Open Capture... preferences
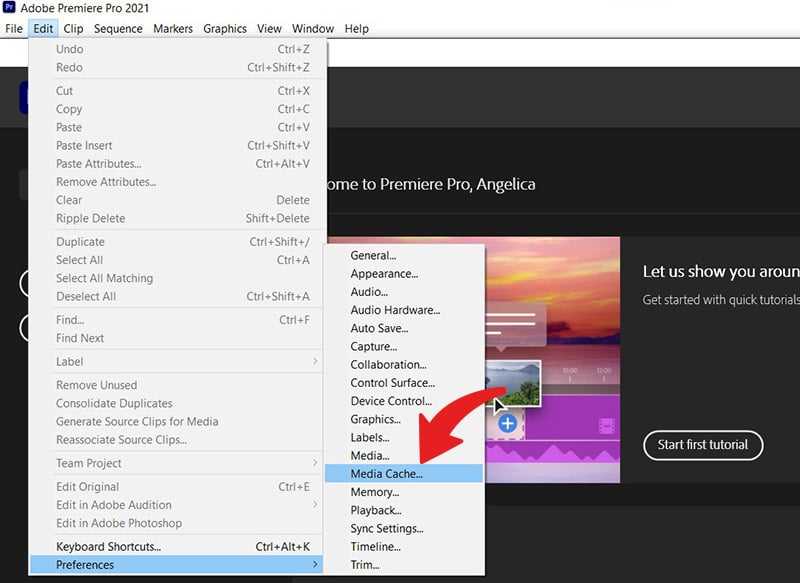The height and width of the screenshot is (583, 800). [x=404, y=346]
